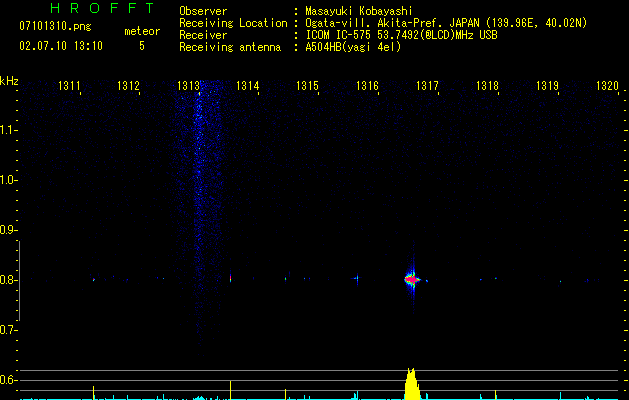Click time axis label 1317
629x400 pixels.
coord(427,86)
